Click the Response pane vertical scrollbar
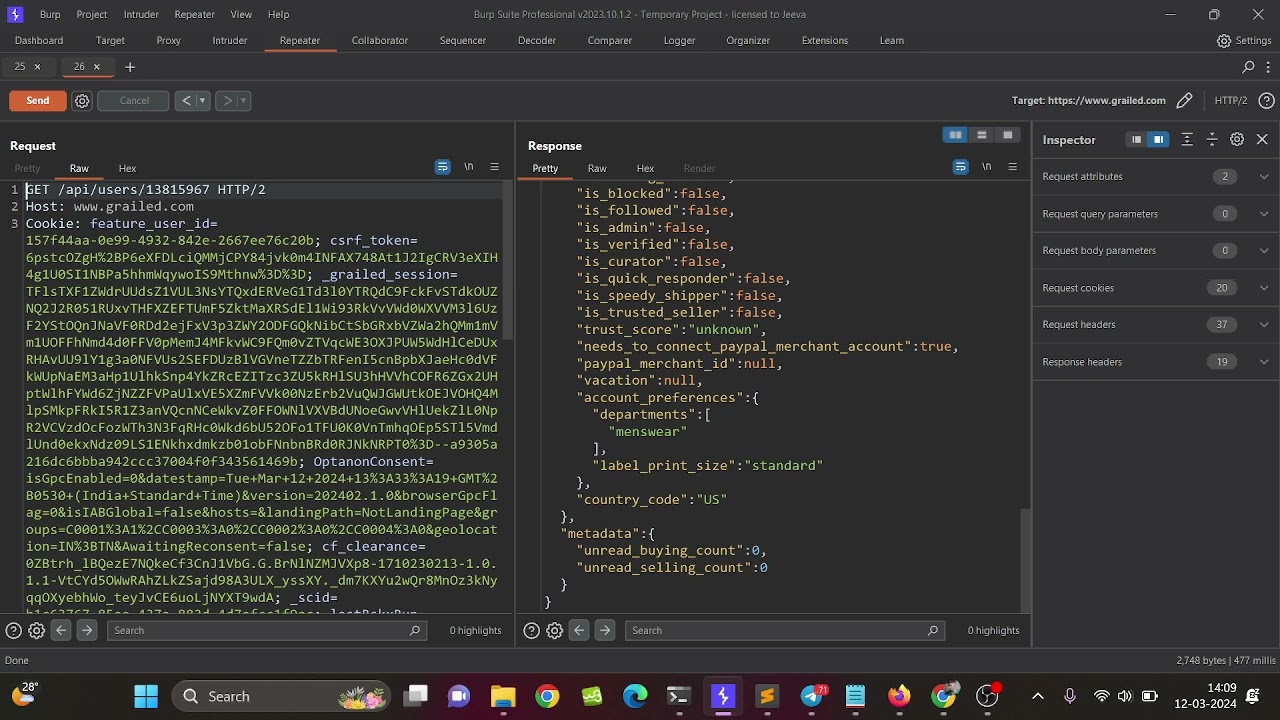 (x=1023, y=560)
